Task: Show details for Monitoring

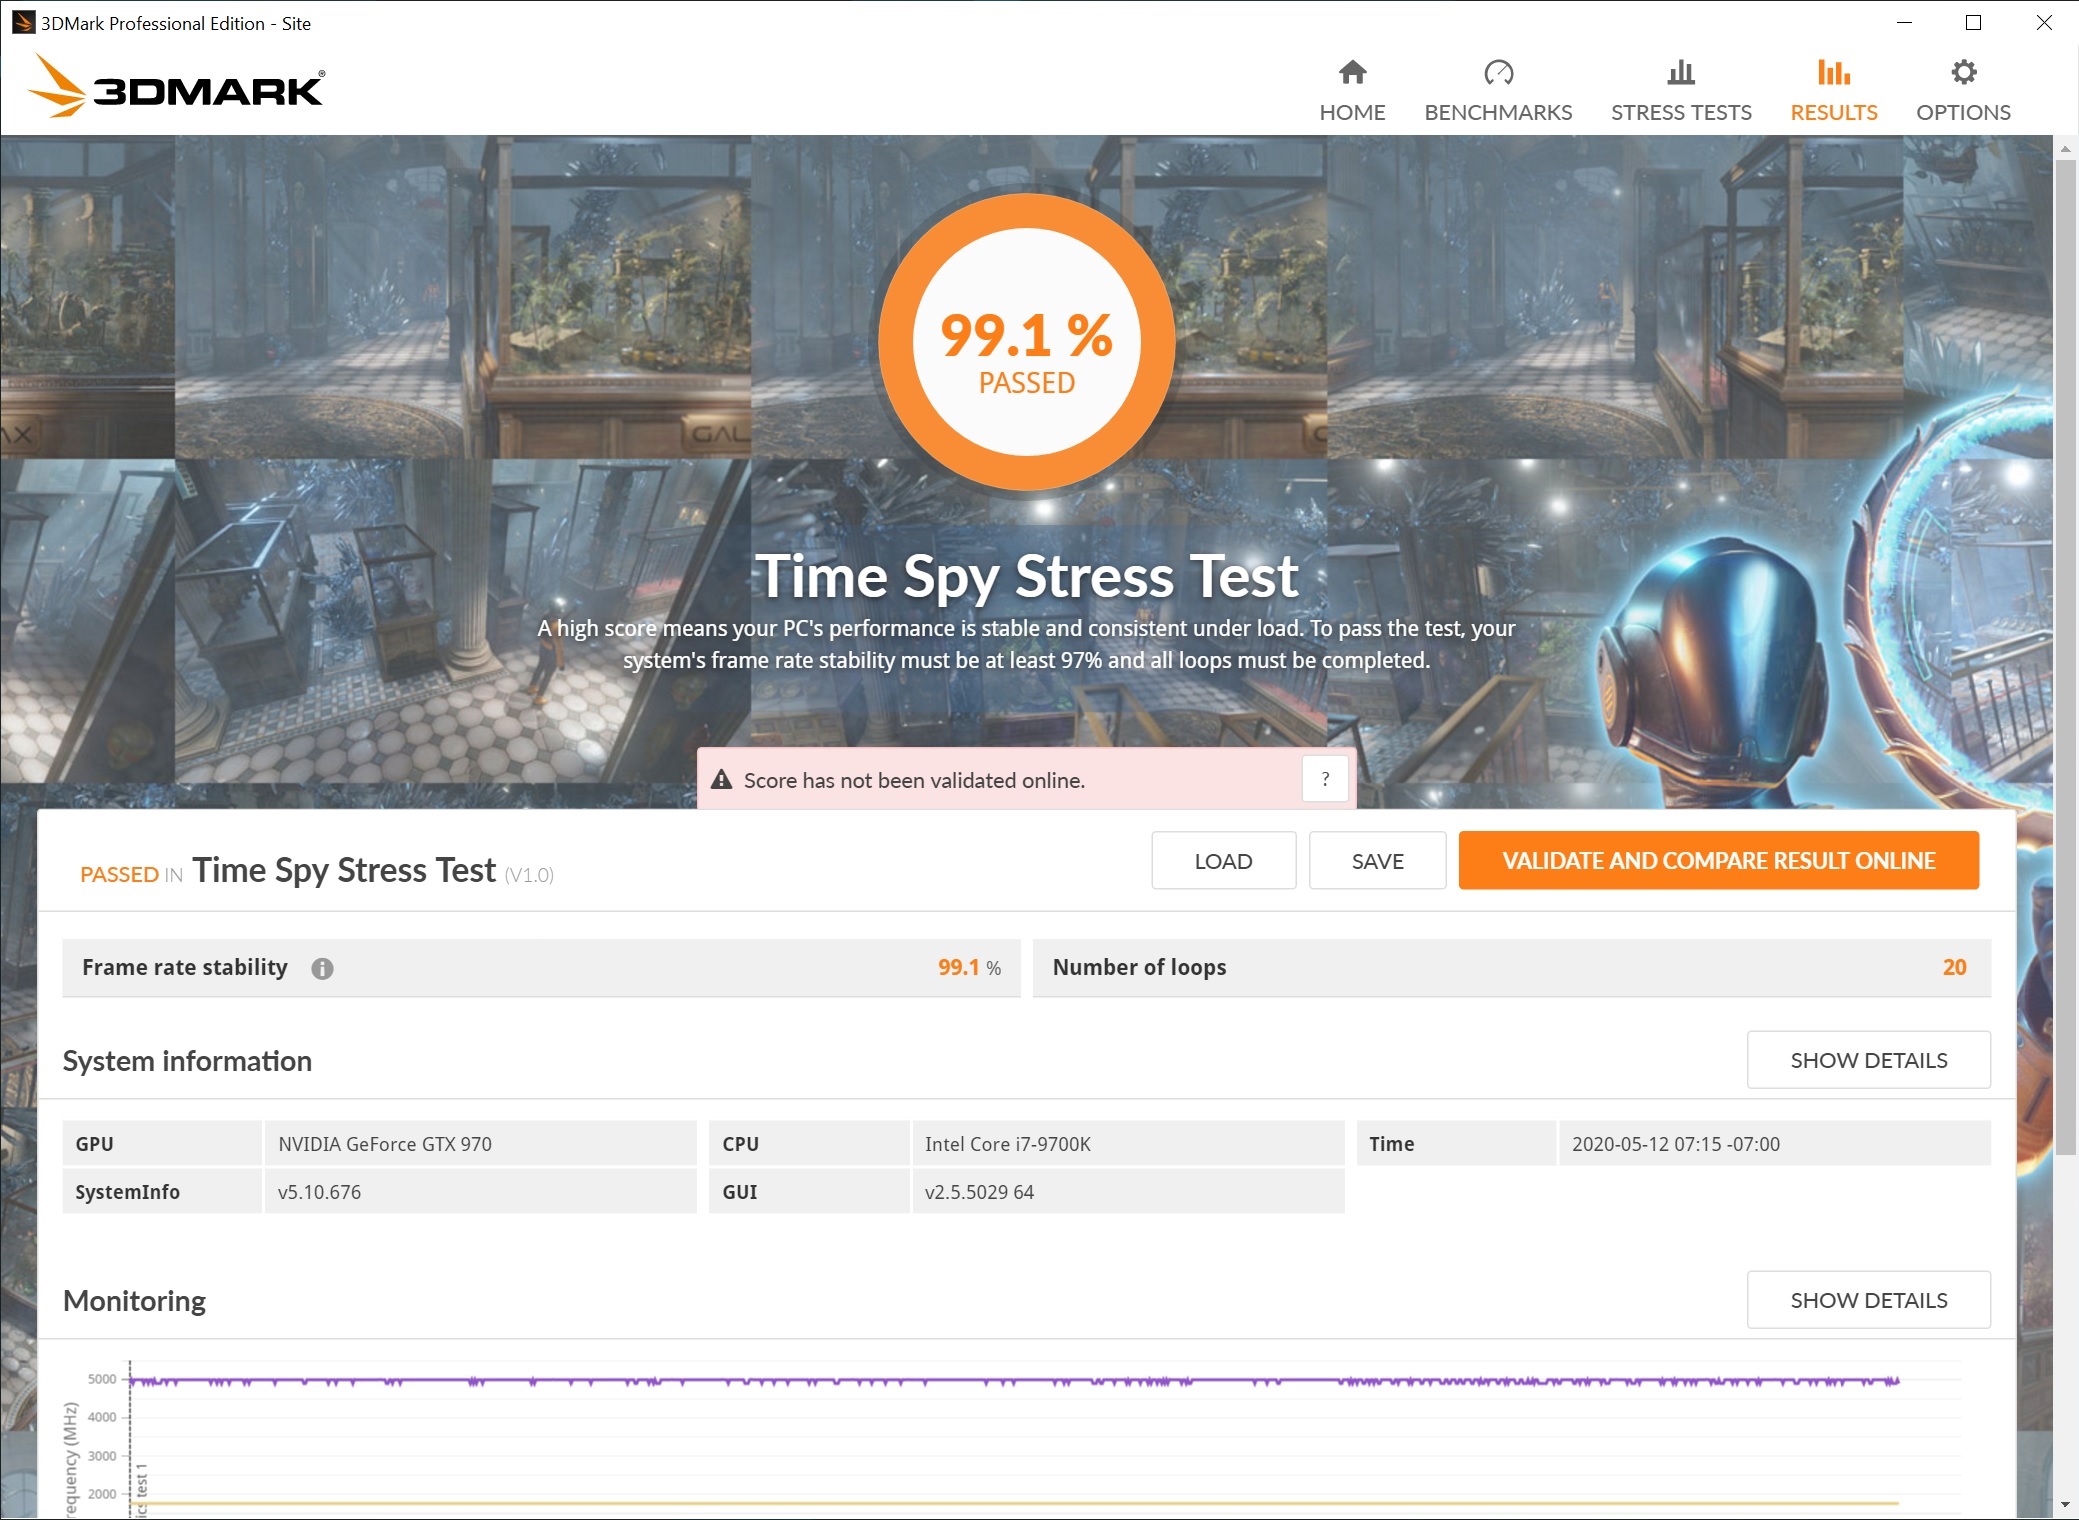Action: pyautogui.click(x=1868, y=1300)
